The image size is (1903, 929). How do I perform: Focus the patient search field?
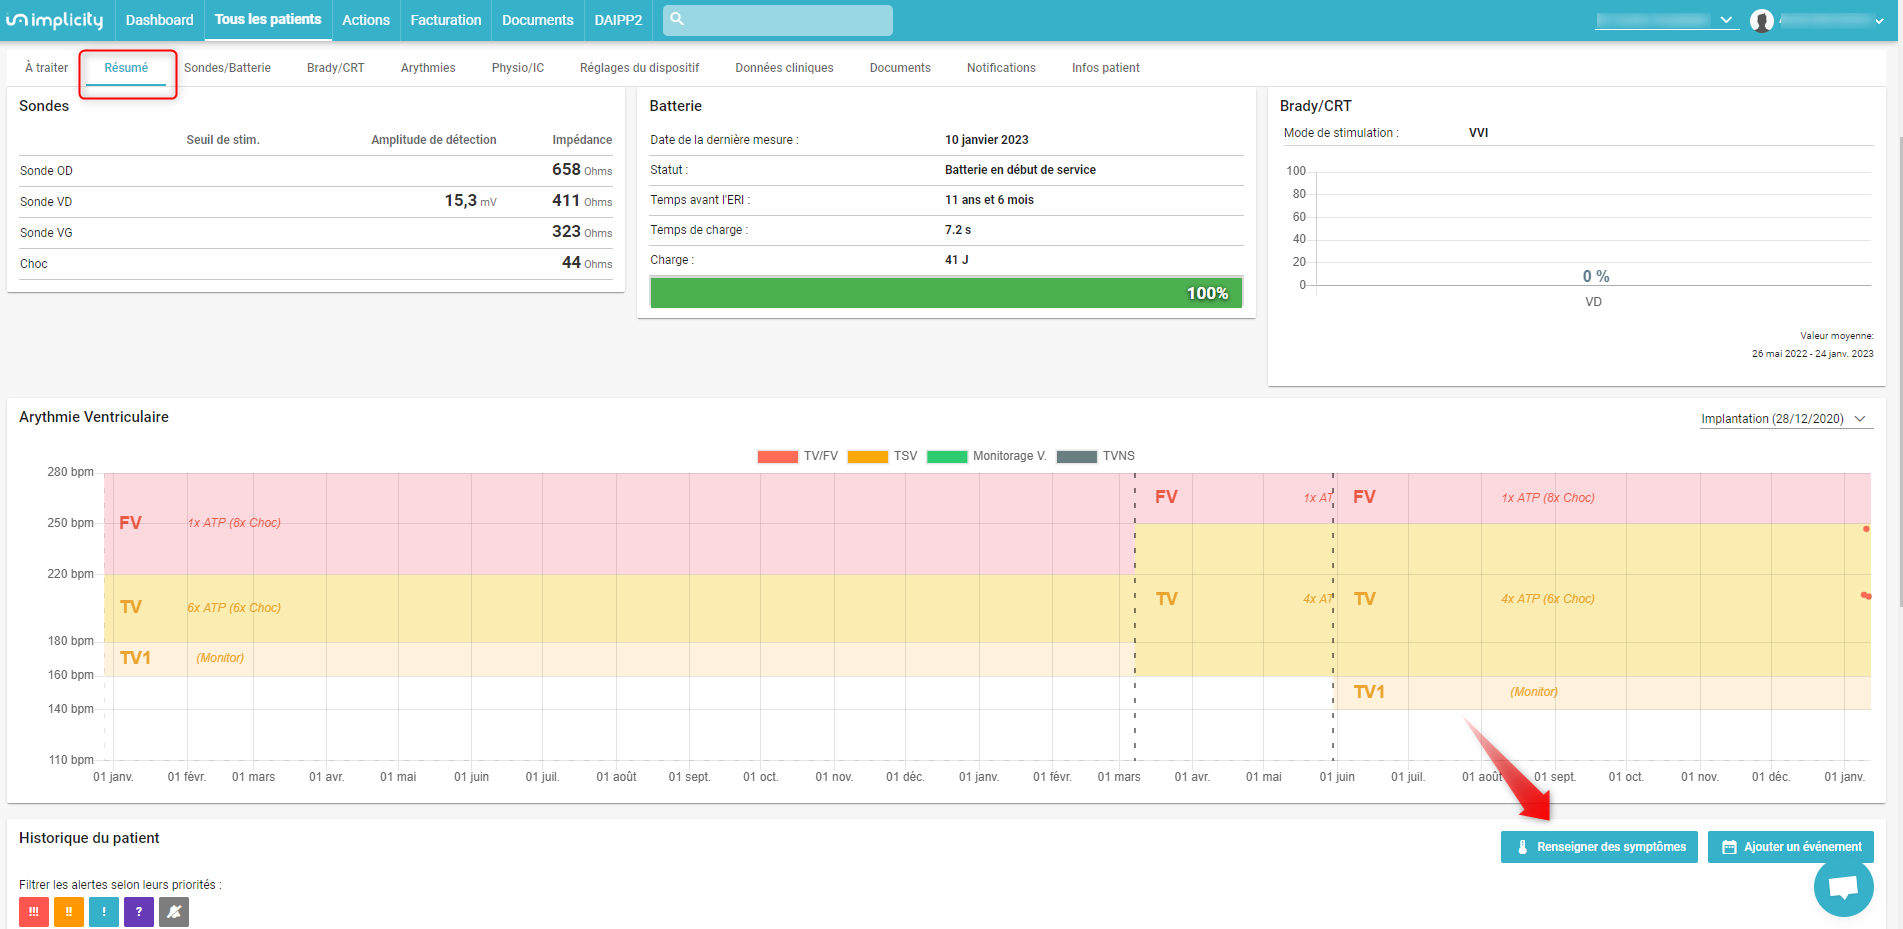[x=778, y=20]
